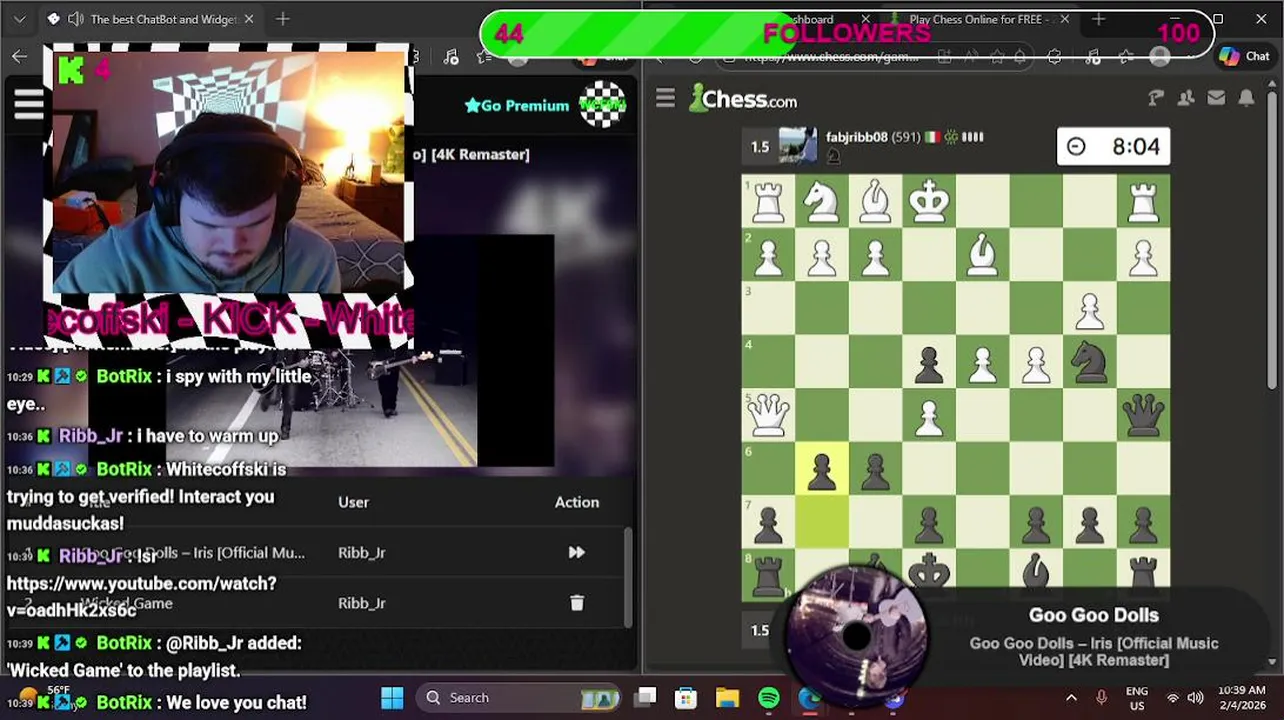The width and height of the screenshot is (1284, 720).
Task: Click the microphone icon in system tray
Action: click(1101, 698)
